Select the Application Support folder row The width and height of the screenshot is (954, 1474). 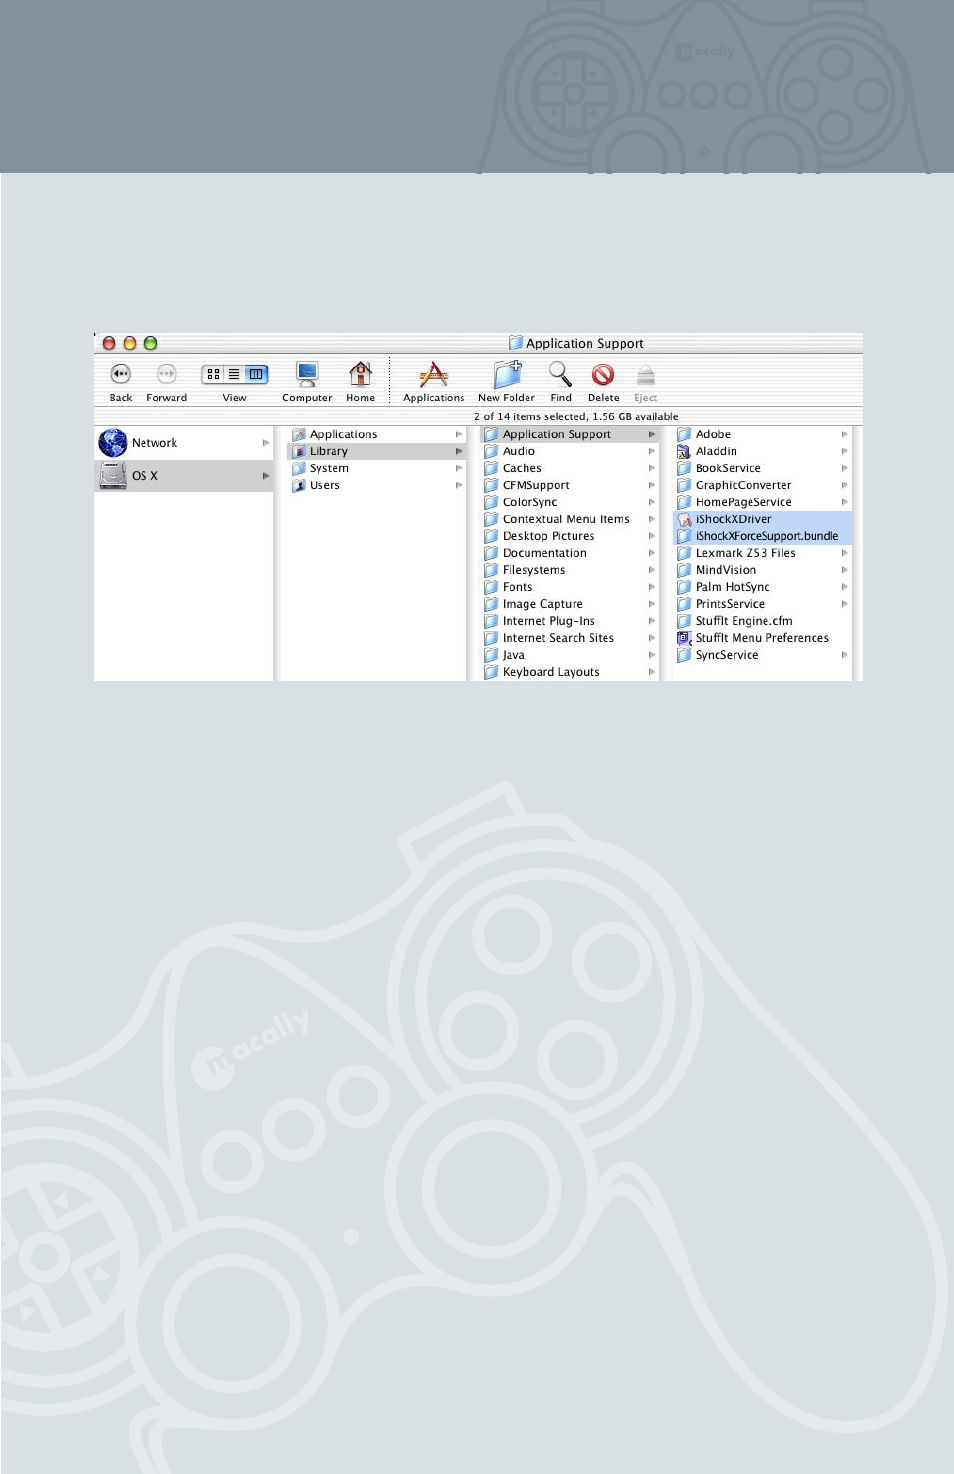pyautogui.click(x=570, y=434)
